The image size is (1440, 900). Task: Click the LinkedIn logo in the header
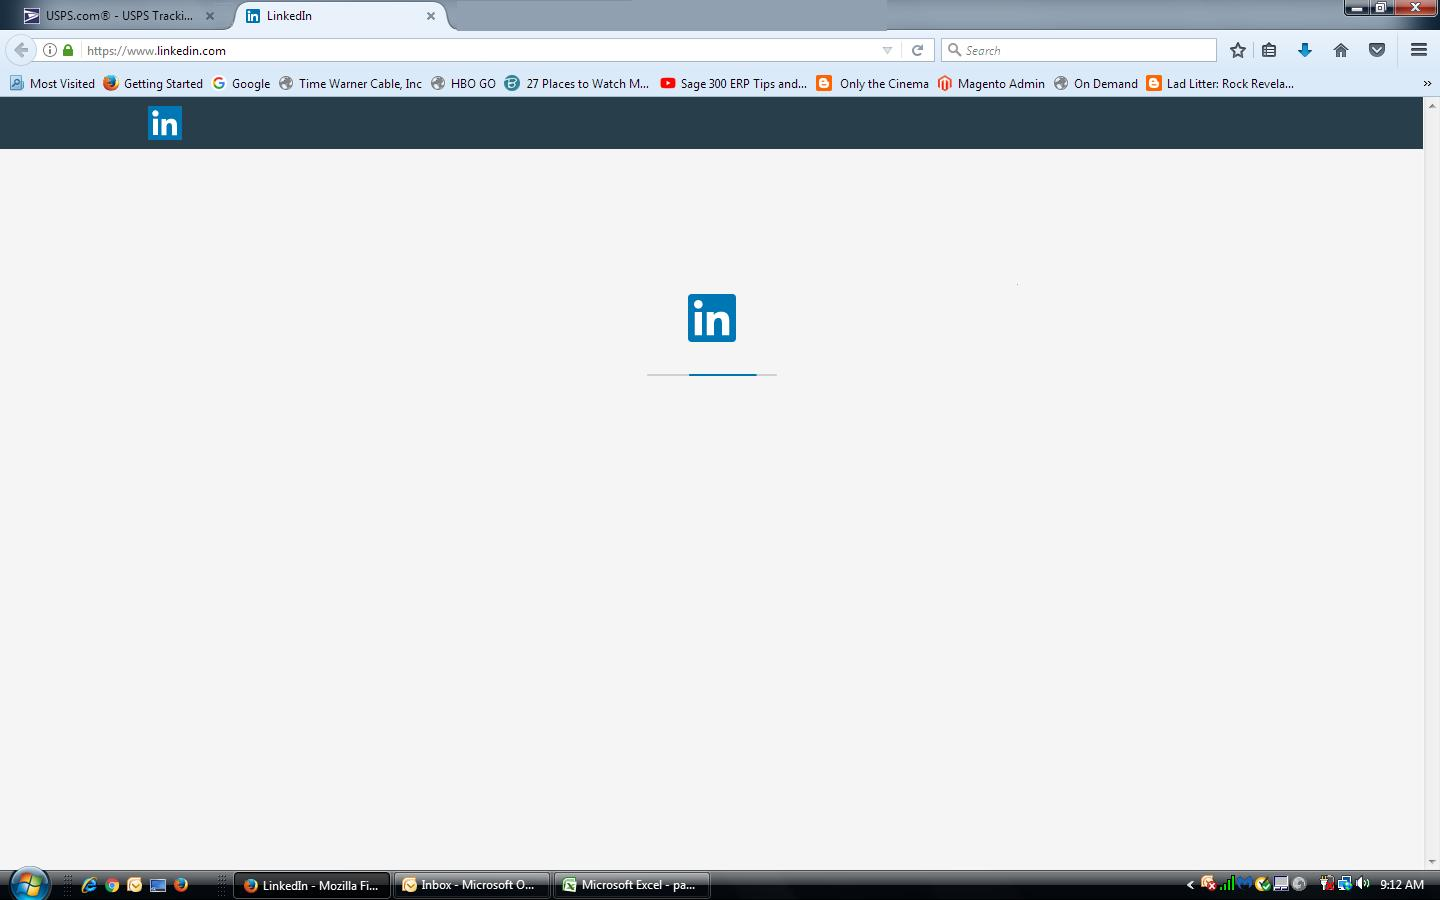[x=165, y=123]
